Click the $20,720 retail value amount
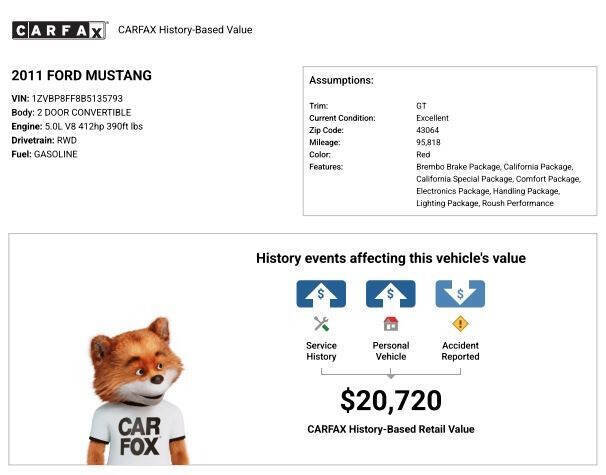606x475 pixels. (390, 401)
